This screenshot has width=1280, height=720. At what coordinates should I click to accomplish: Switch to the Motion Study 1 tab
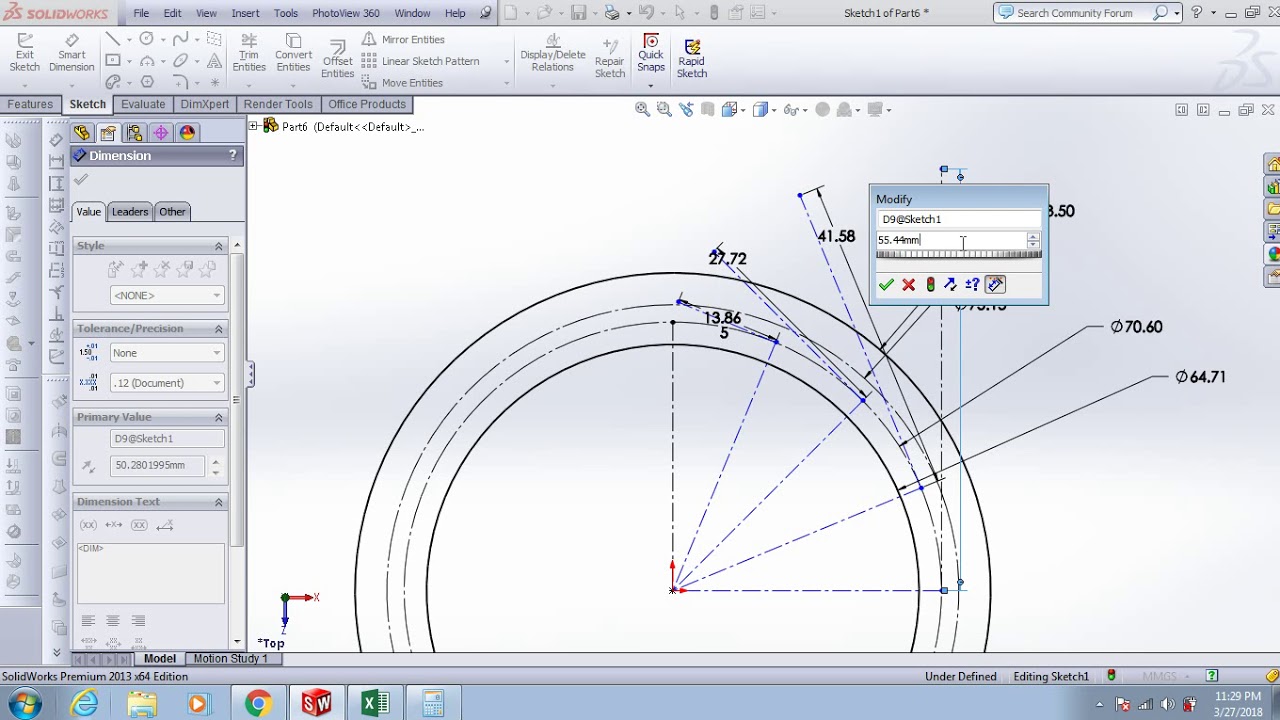(230, 659)
